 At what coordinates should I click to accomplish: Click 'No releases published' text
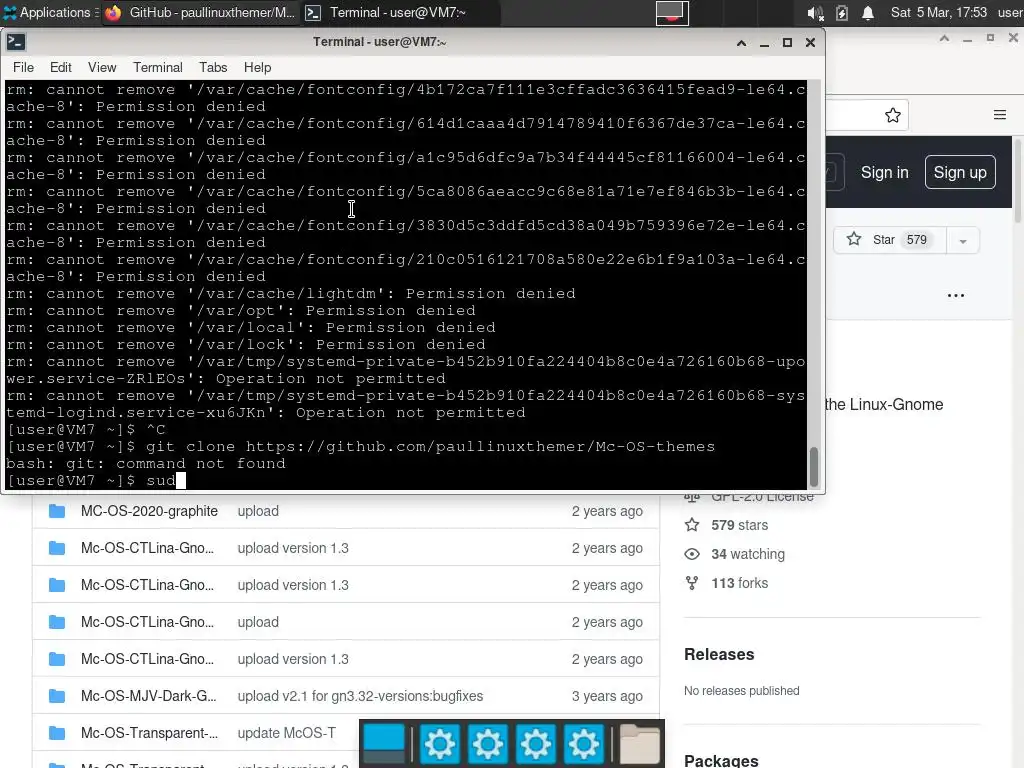click(x=741, y=690)
